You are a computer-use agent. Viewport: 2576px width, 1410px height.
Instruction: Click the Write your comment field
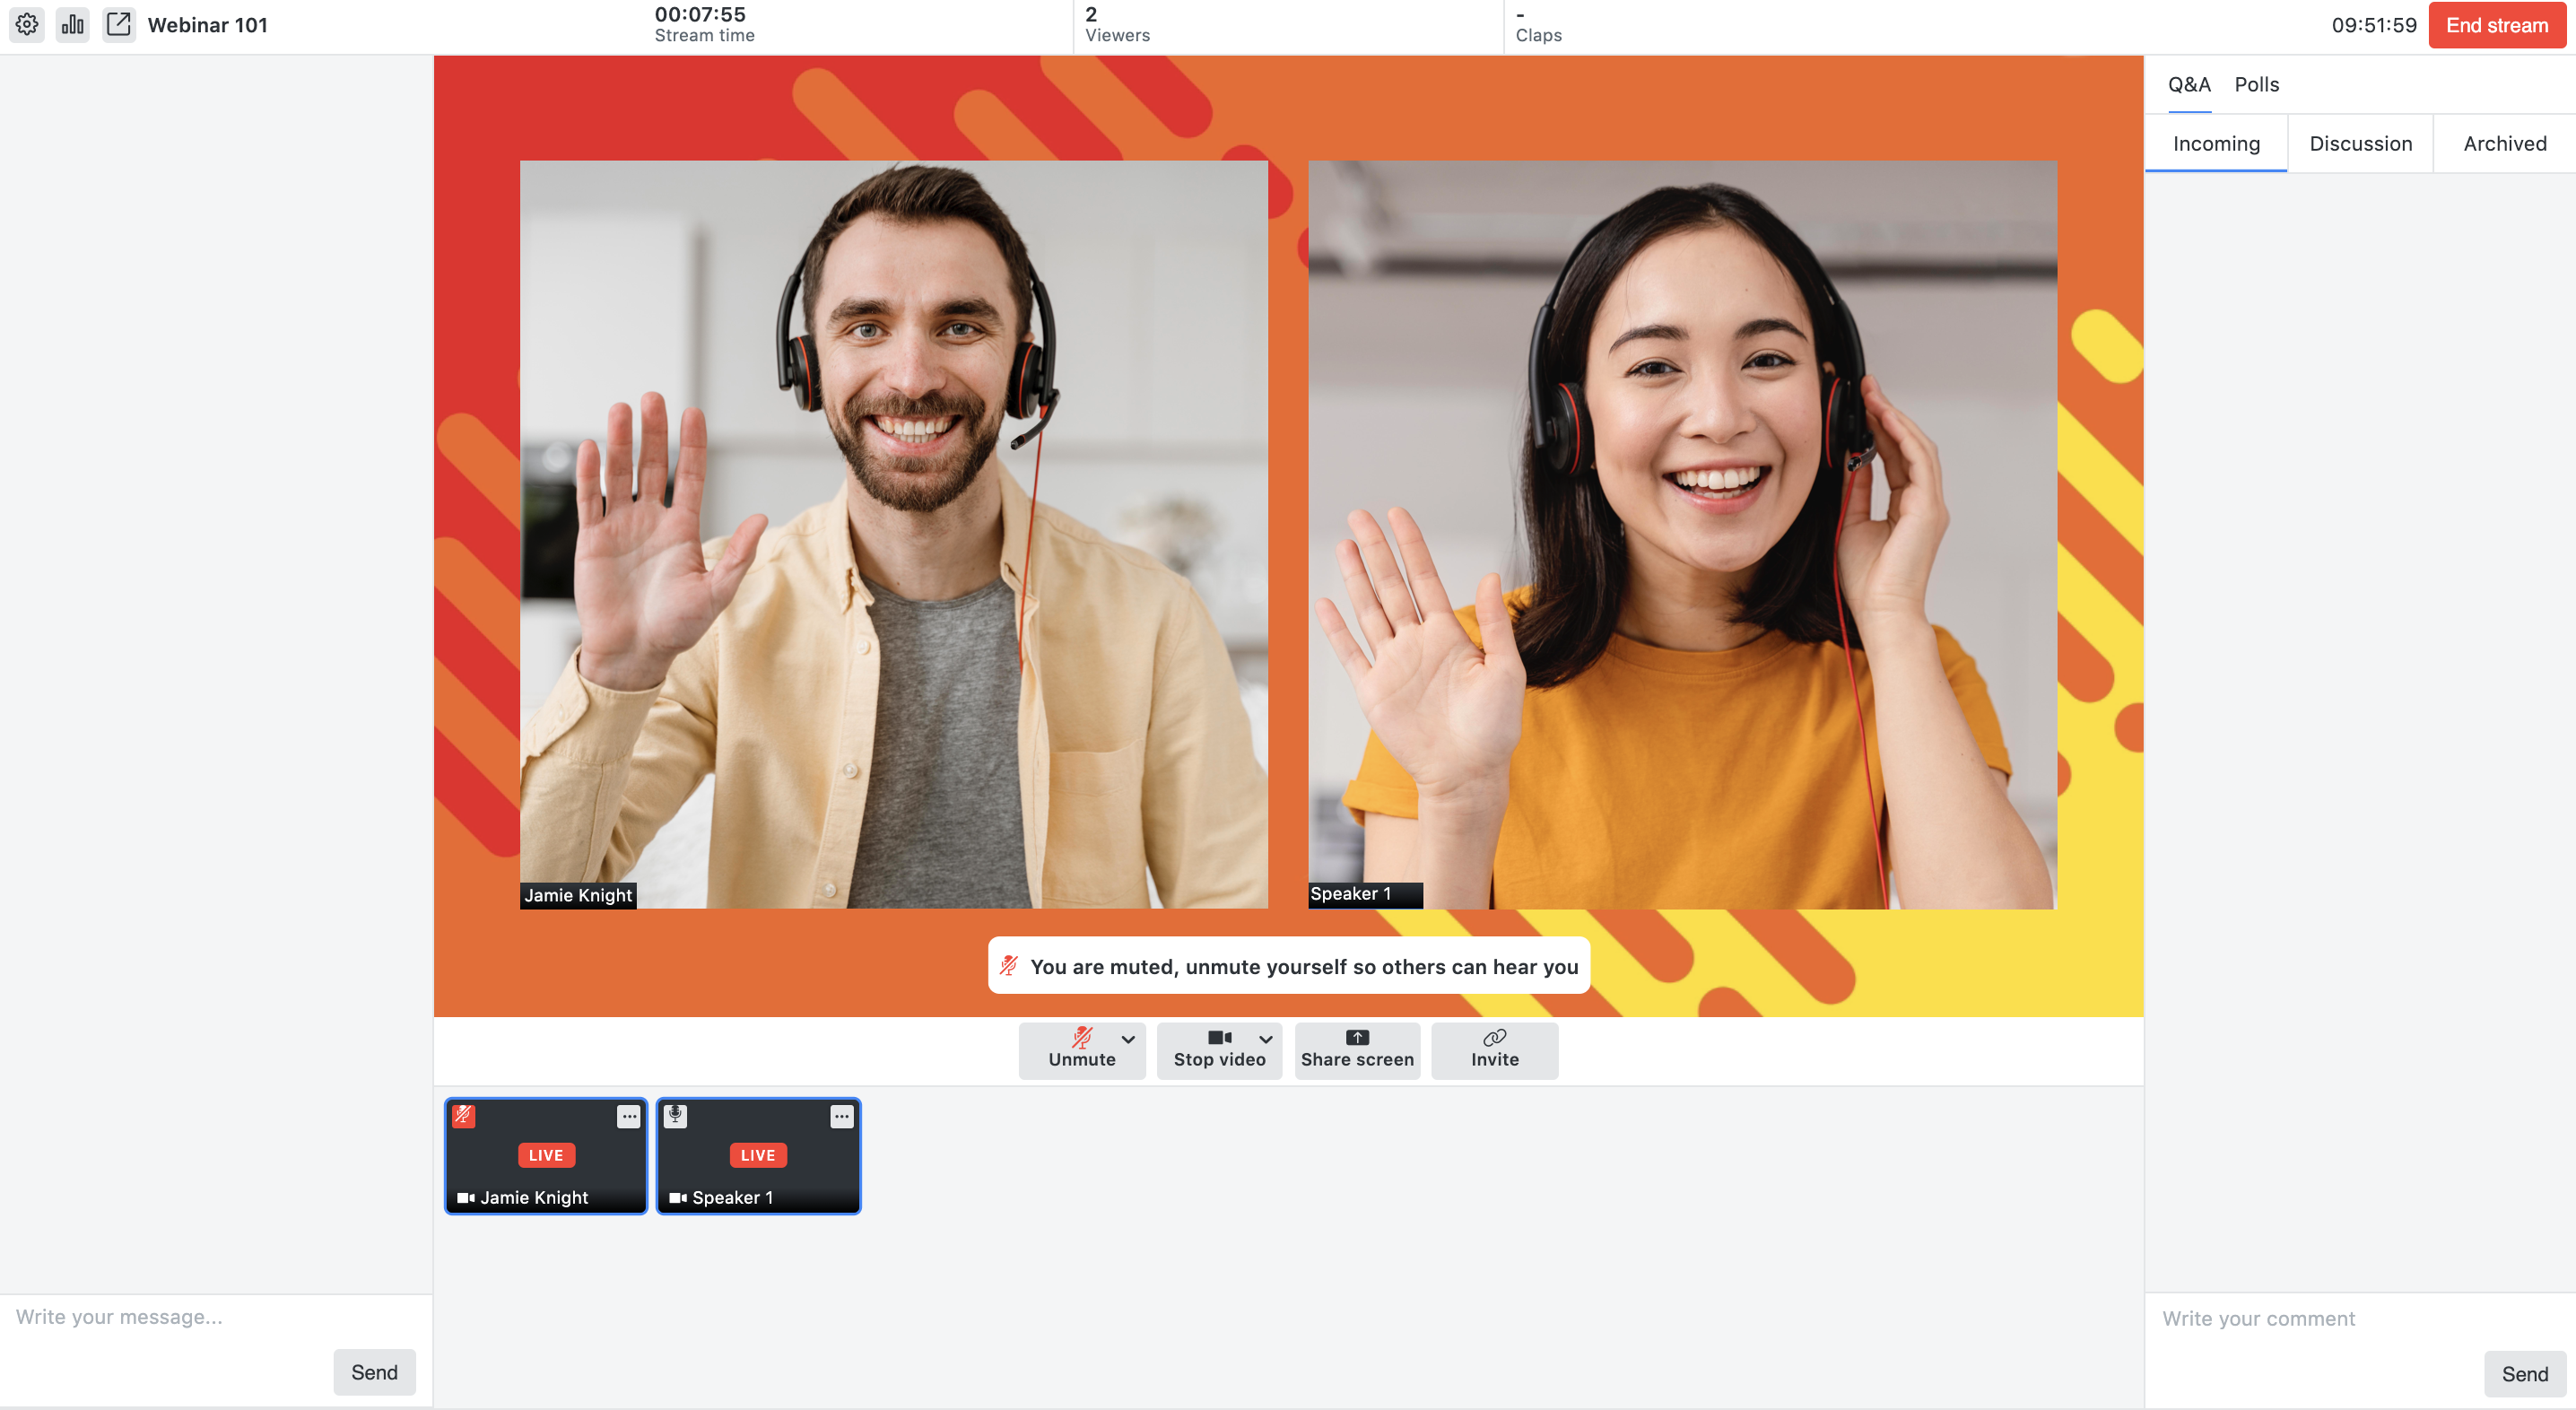tap(2360, 1319)
